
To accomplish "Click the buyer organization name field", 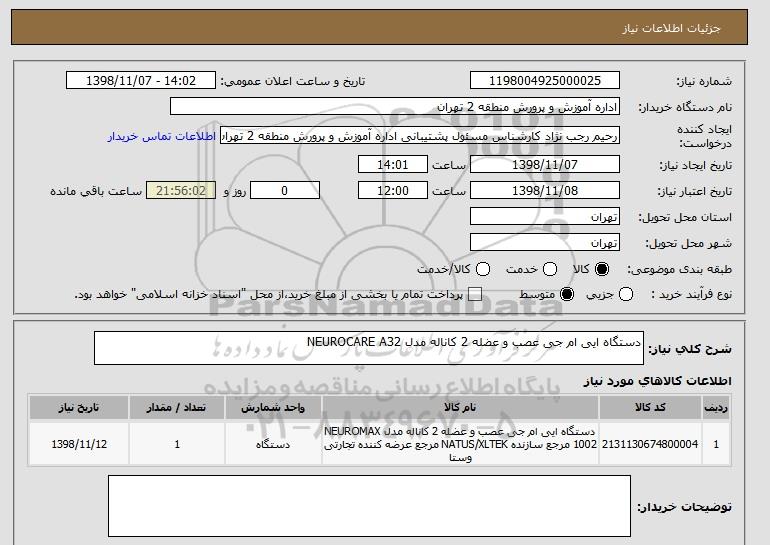I will coord(395,107).
